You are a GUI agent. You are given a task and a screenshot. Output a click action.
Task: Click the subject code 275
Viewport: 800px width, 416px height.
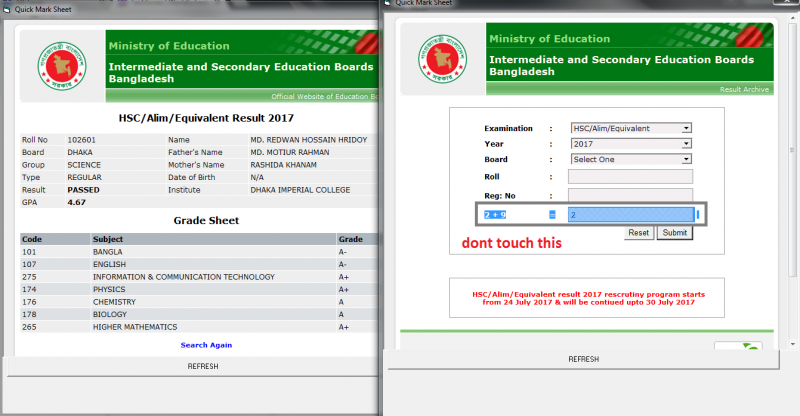tap(29, 277)
